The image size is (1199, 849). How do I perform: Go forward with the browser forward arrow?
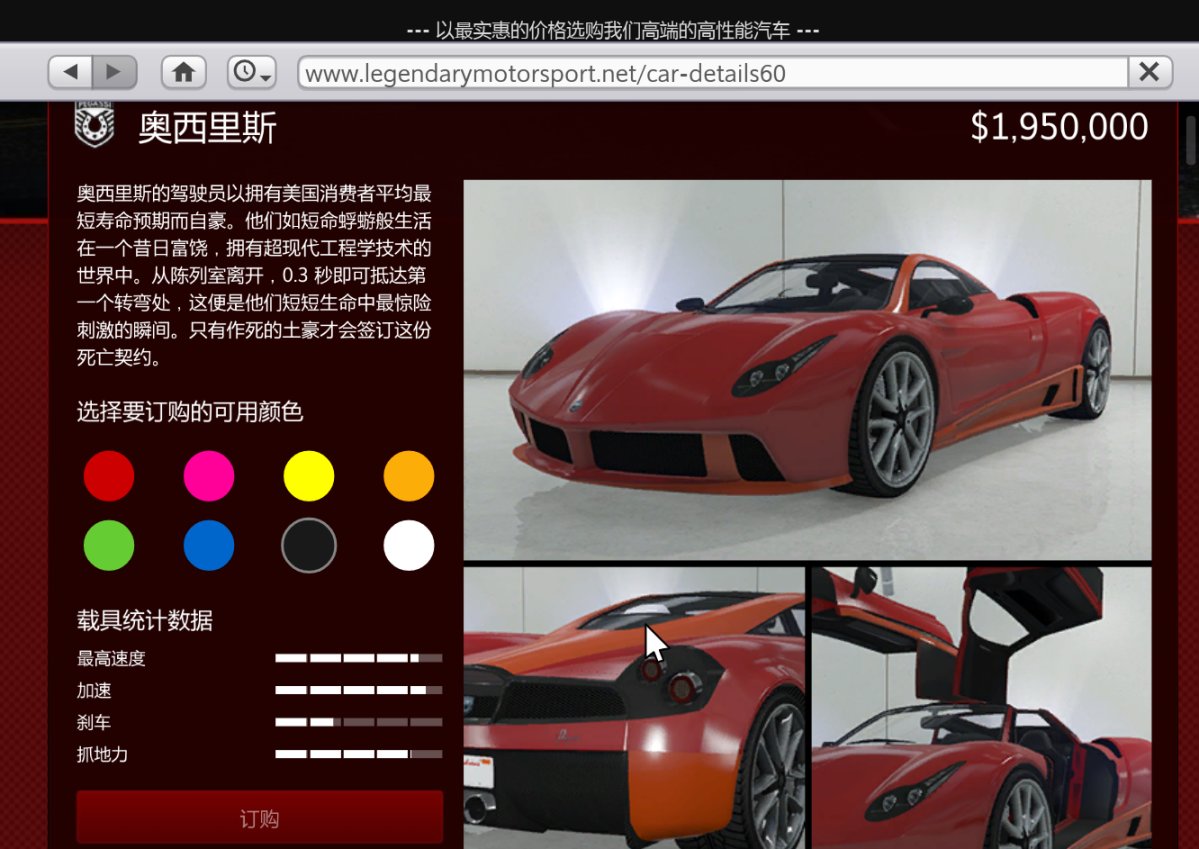[x=115, y=73]
